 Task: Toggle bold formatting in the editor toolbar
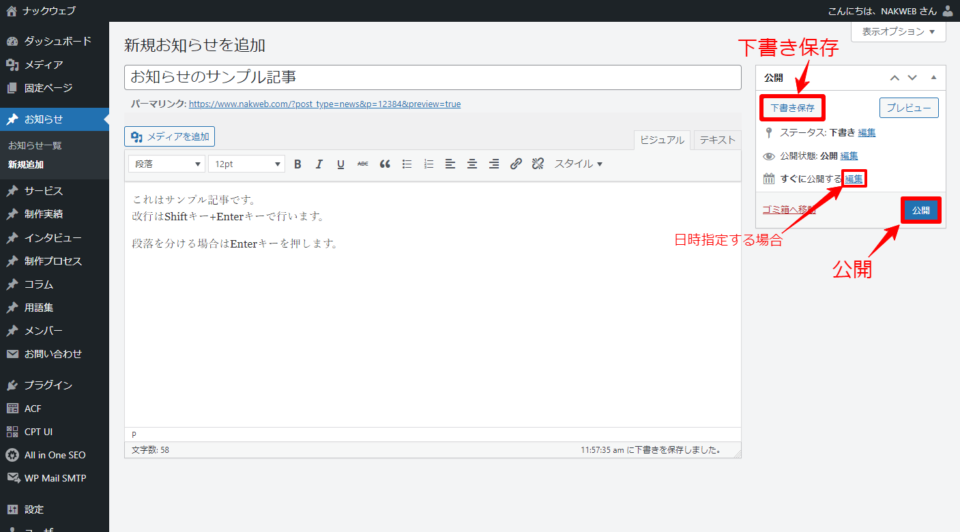click(297, 164)
